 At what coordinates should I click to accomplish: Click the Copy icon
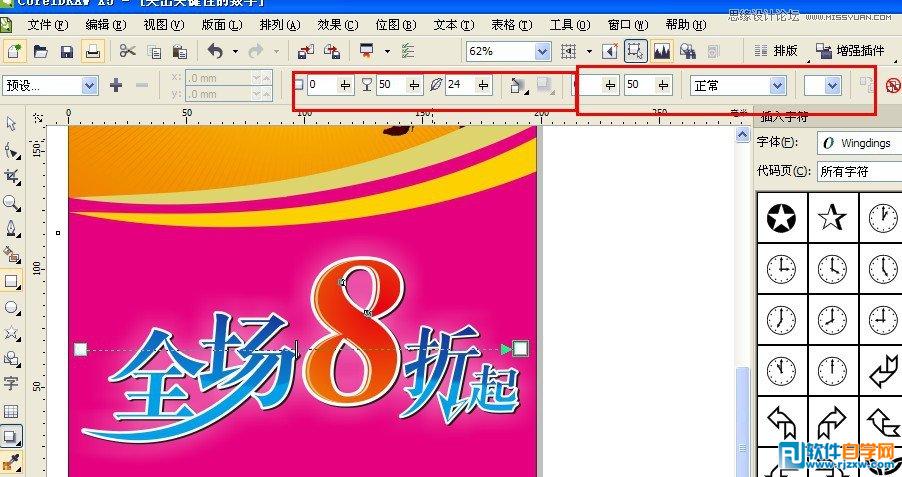pos(154,52)
